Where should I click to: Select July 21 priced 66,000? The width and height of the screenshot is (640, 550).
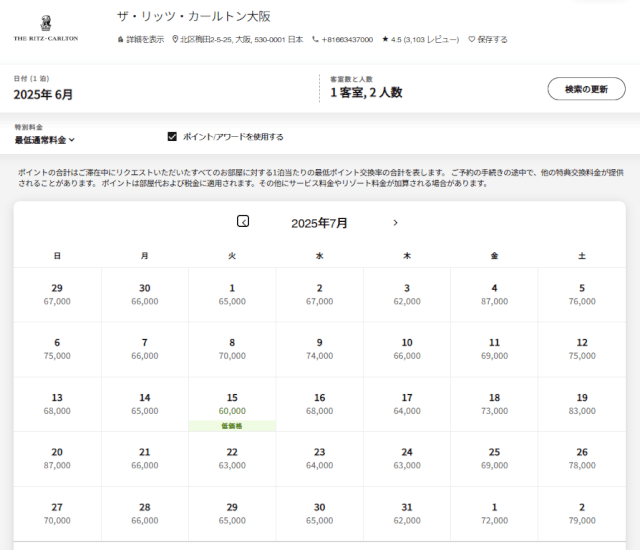point(145,459)
